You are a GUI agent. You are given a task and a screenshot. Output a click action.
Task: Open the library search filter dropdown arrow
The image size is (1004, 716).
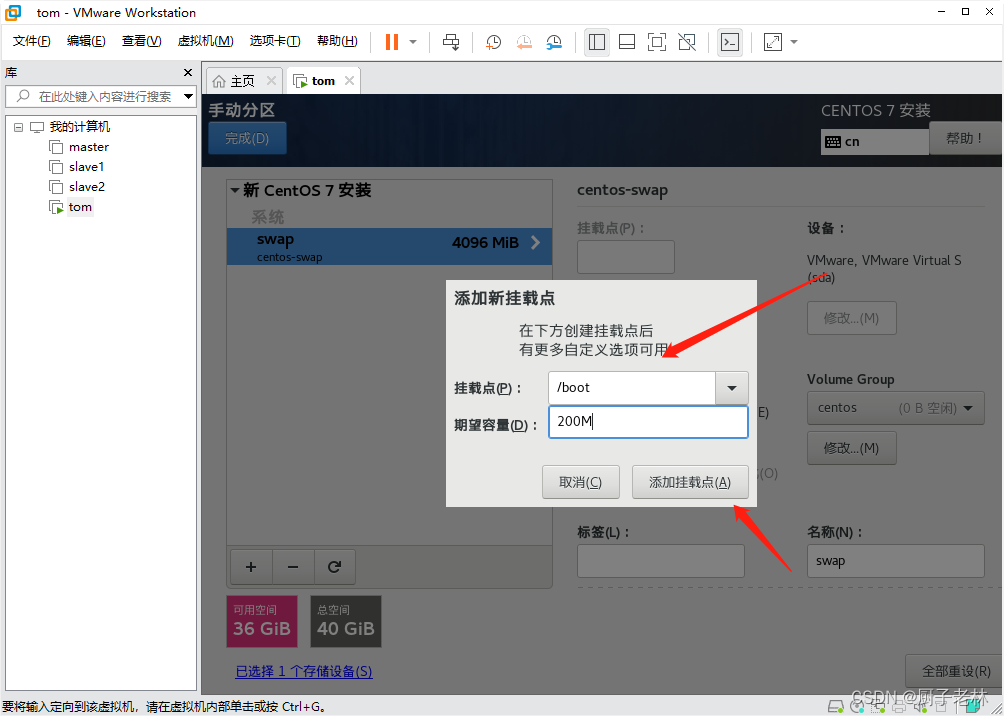tap(188, 96)
